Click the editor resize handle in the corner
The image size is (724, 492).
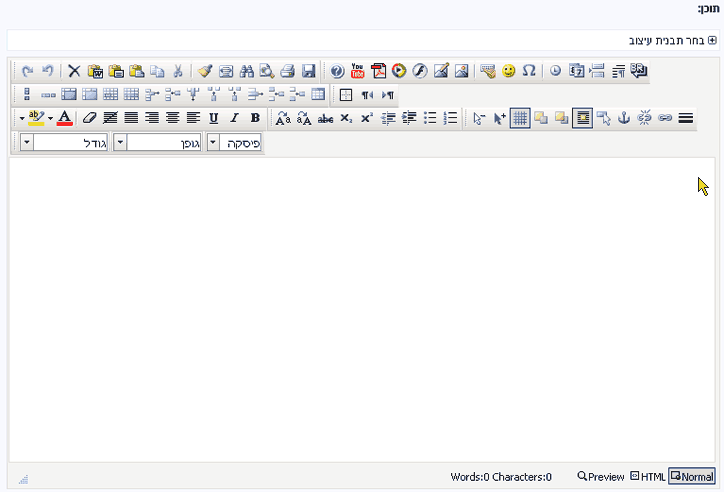tap(24, 480)
